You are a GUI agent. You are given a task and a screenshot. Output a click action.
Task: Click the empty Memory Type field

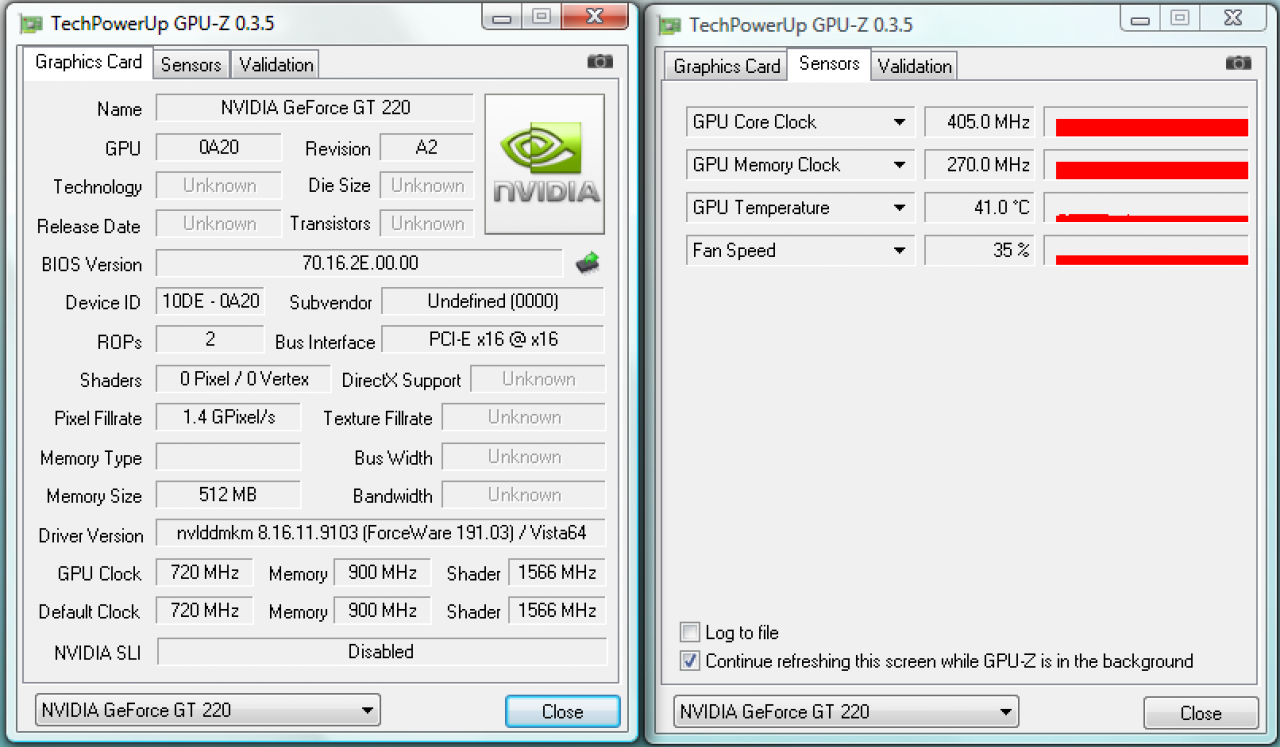229,456
